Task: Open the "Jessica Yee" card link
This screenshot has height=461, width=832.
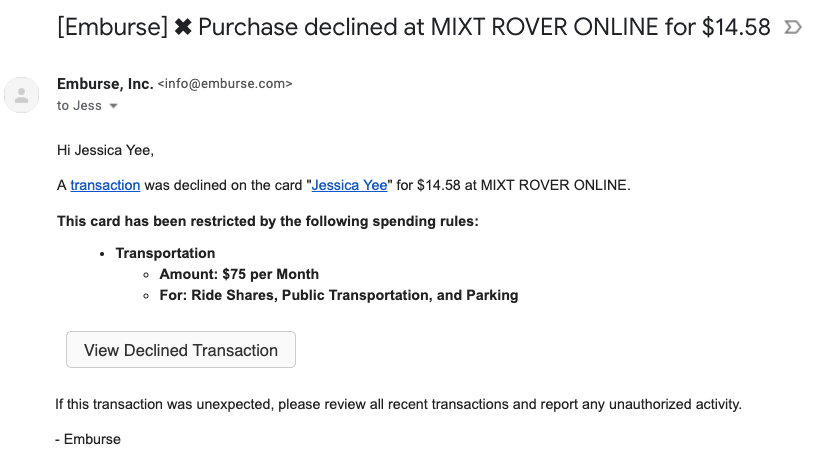Action: [x=349, y=185]
